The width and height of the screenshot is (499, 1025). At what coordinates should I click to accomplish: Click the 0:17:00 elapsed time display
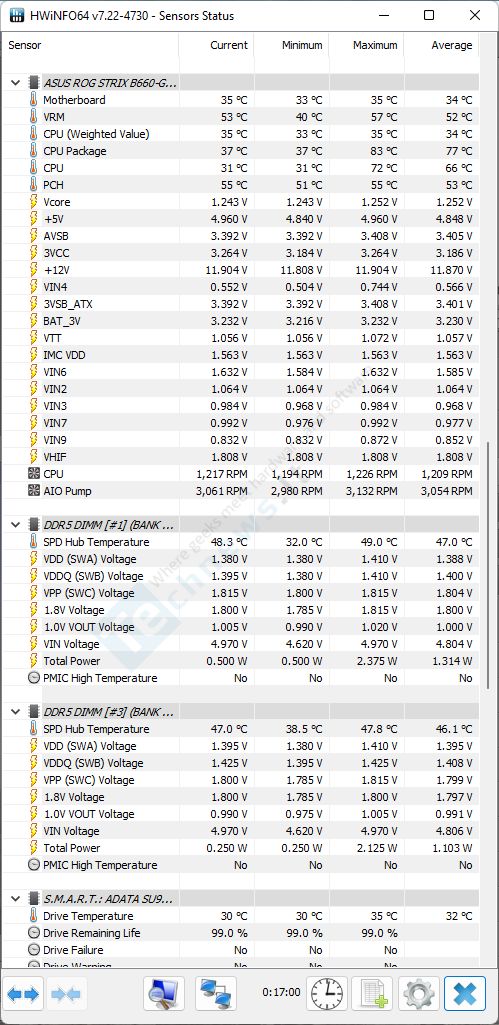[281, 992]
